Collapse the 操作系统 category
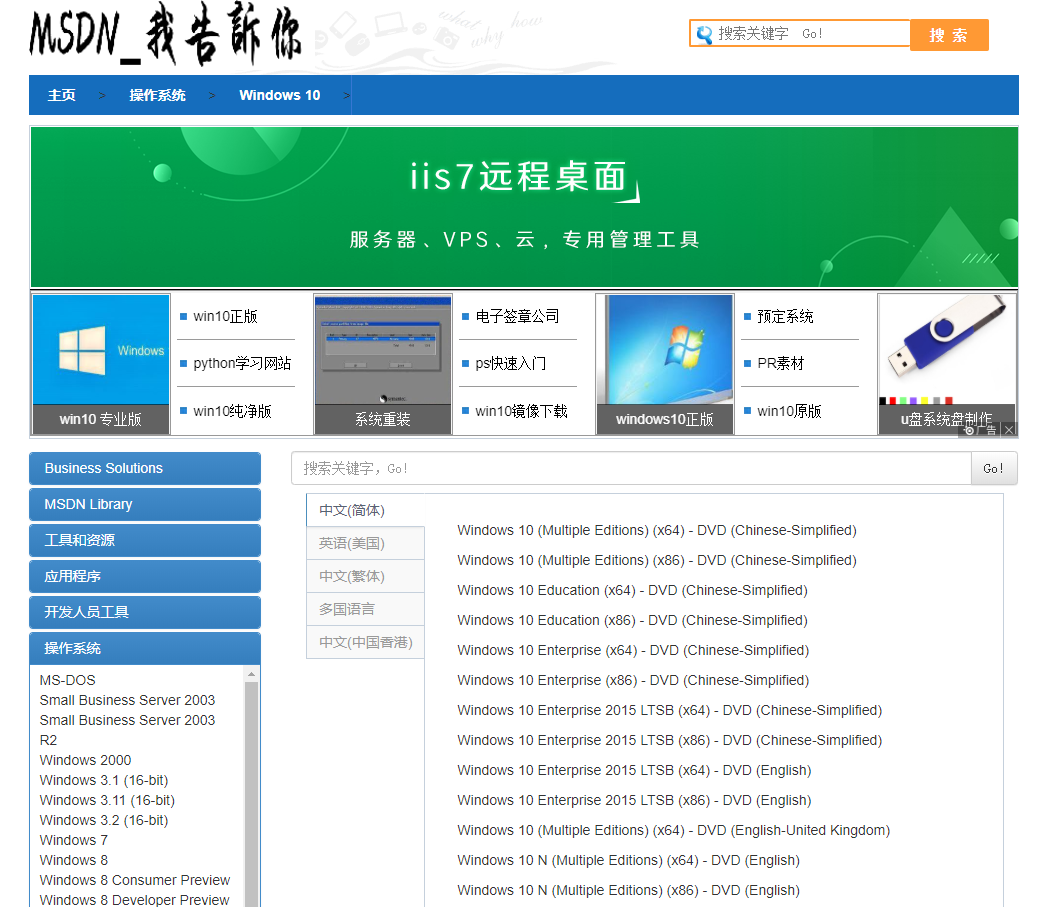 point(145,648)
